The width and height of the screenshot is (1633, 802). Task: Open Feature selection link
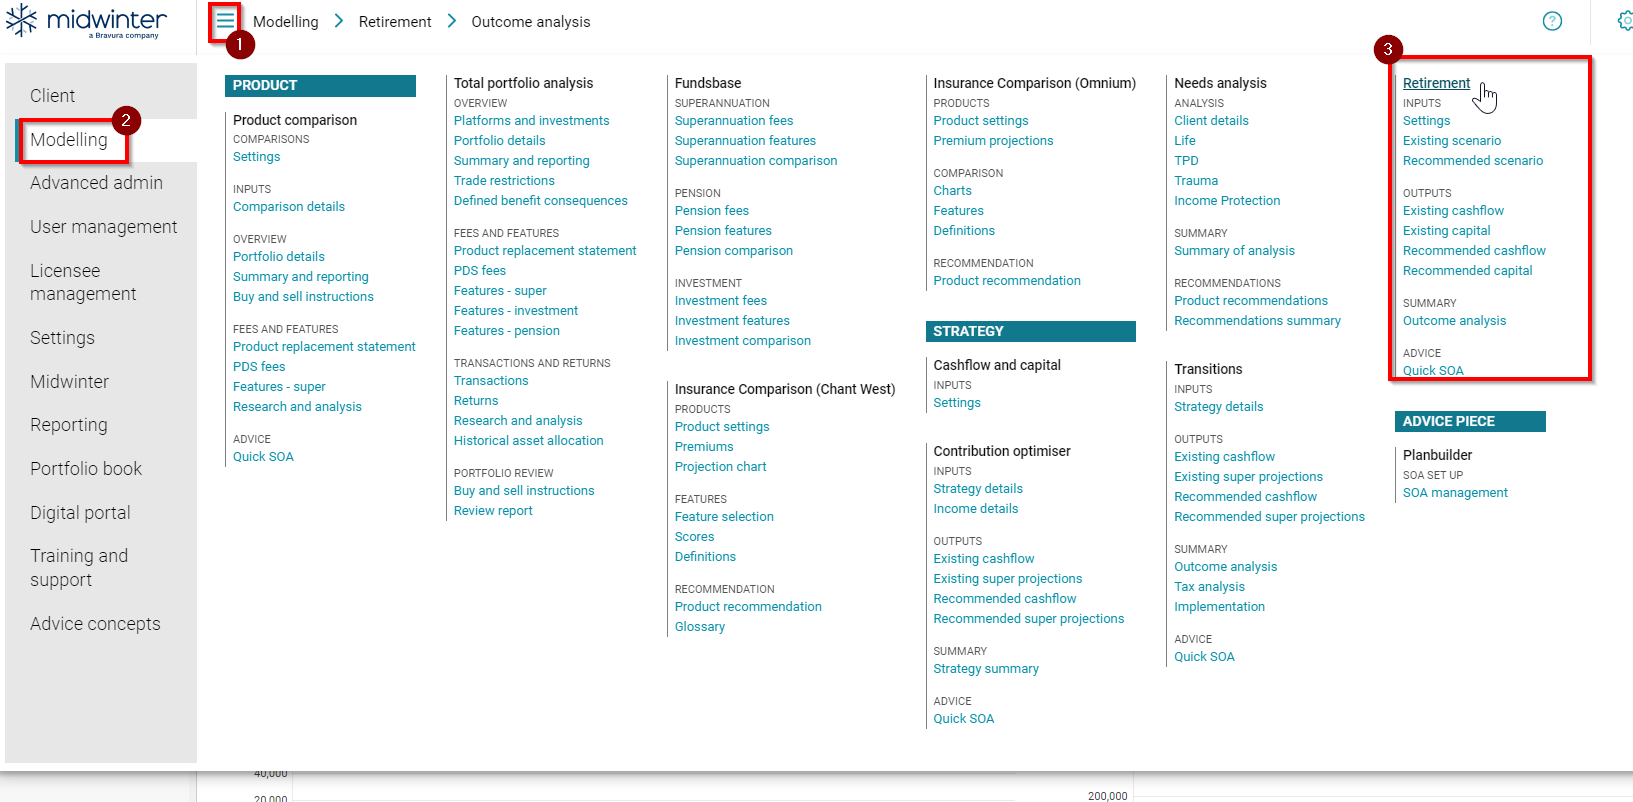(724, 517)
